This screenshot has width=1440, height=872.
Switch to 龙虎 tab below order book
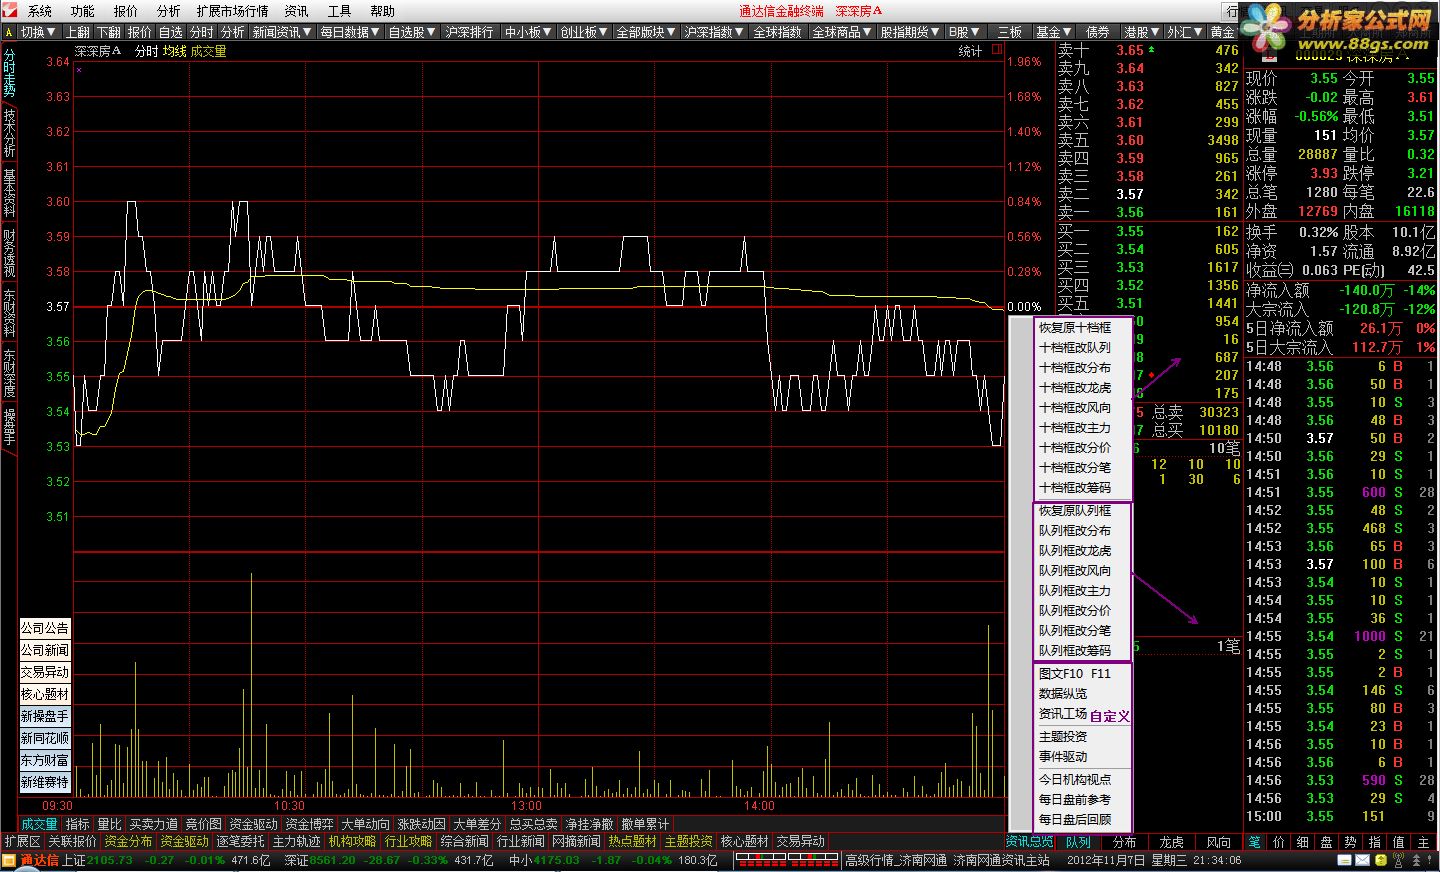click(1171, 842)
